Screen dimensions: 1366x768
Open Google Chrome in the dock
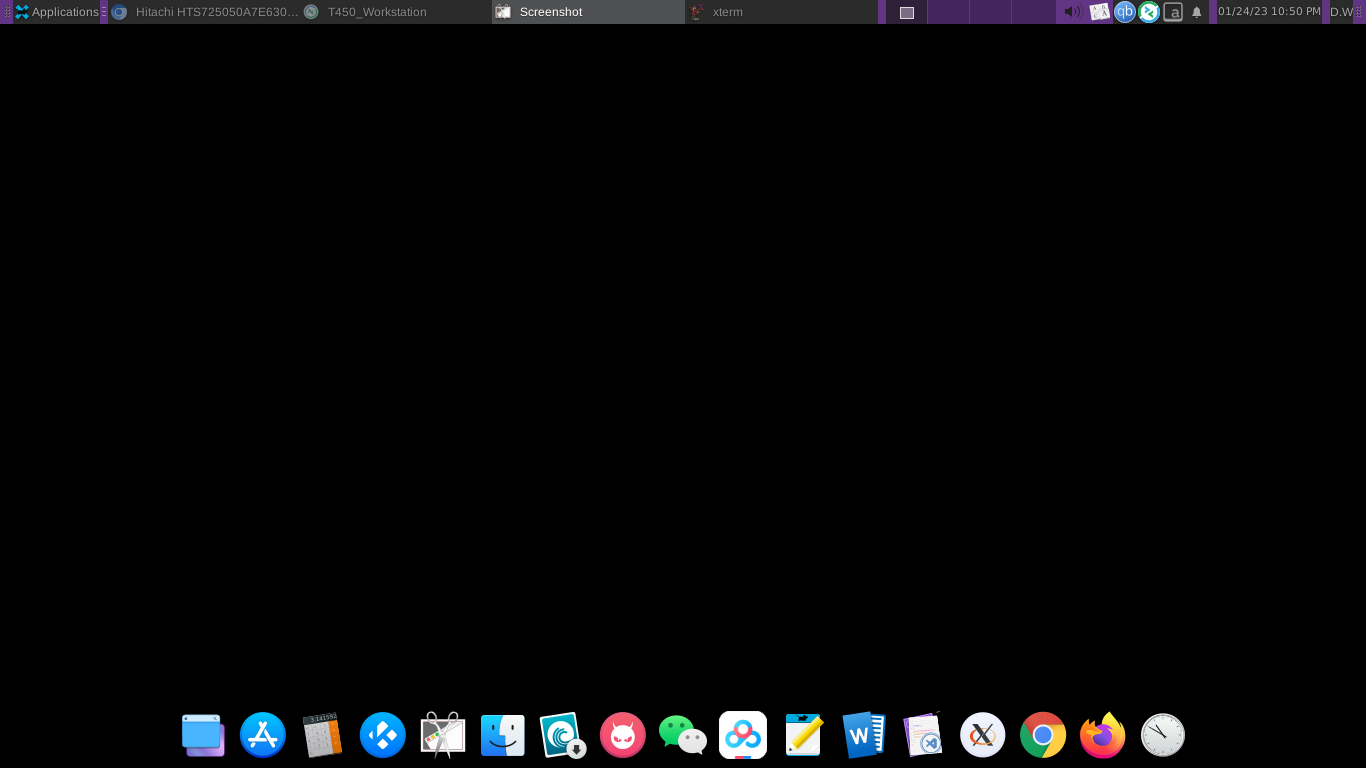(x=1043, y=735)
